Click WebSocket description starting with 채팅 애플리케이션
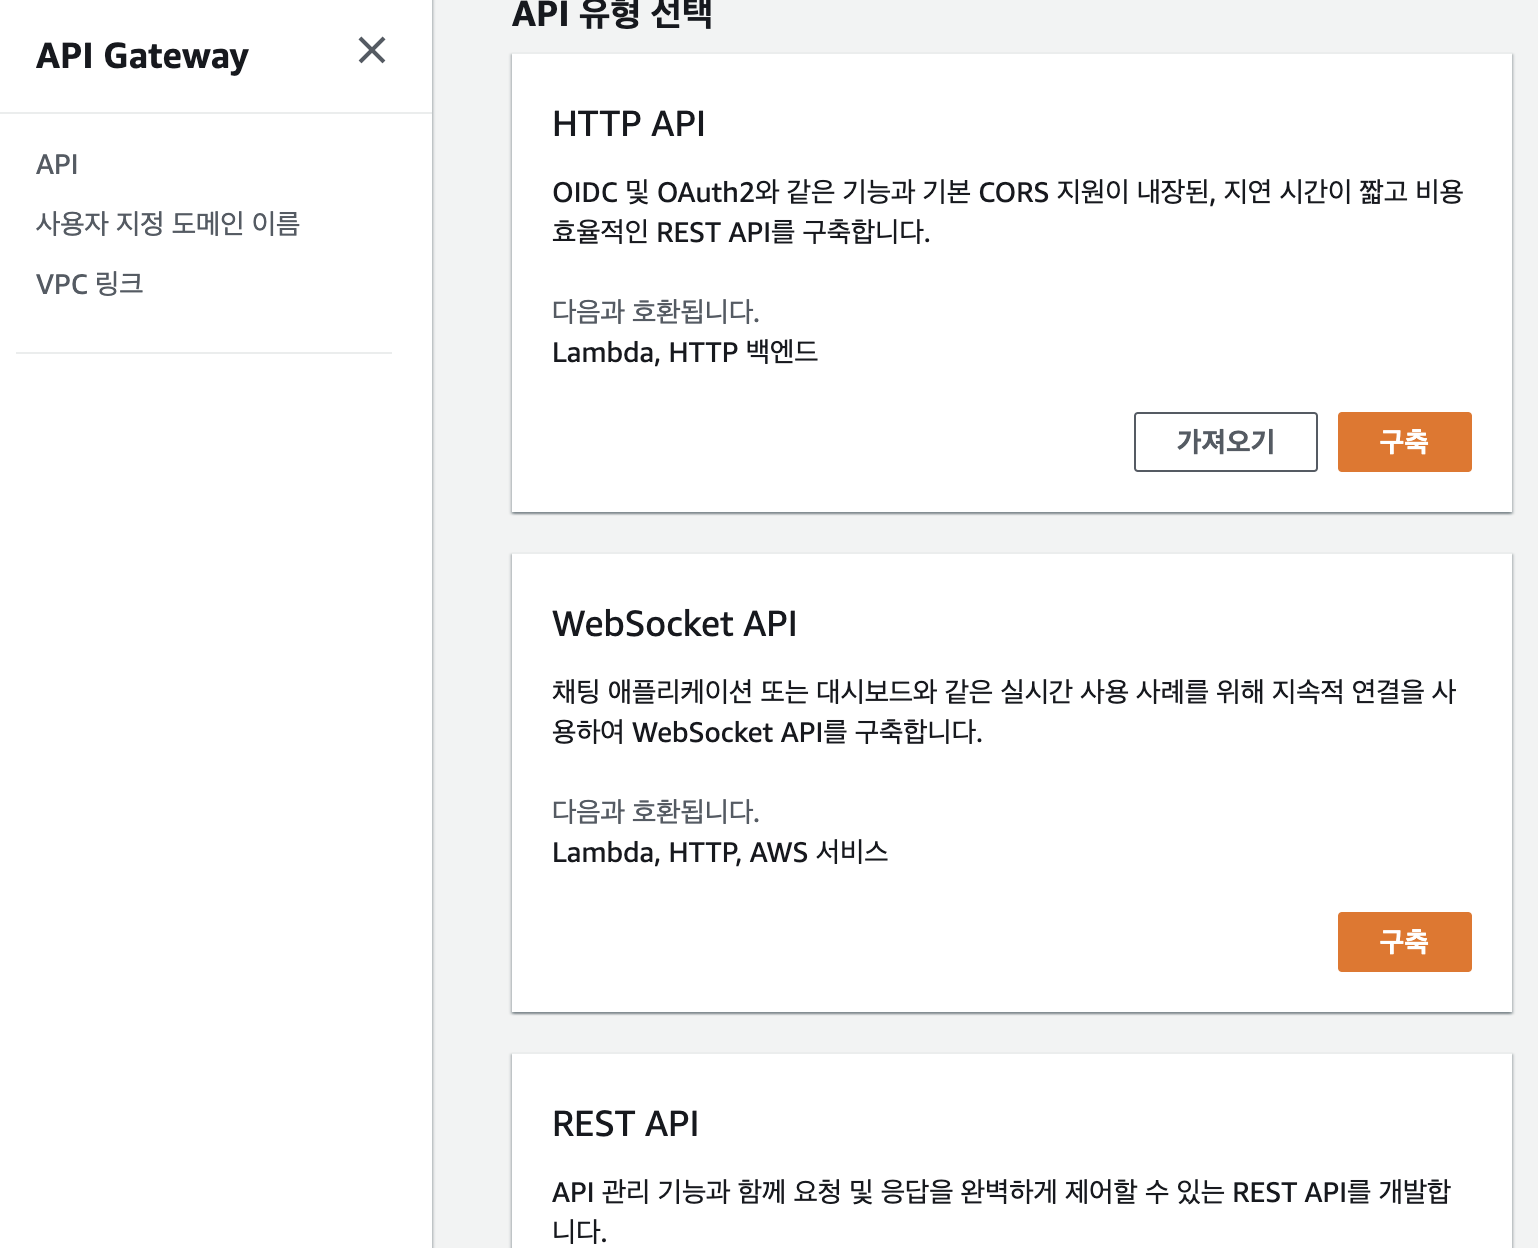The width and height of the screenshot is (1538, 1248). (x=1004, y=712)
